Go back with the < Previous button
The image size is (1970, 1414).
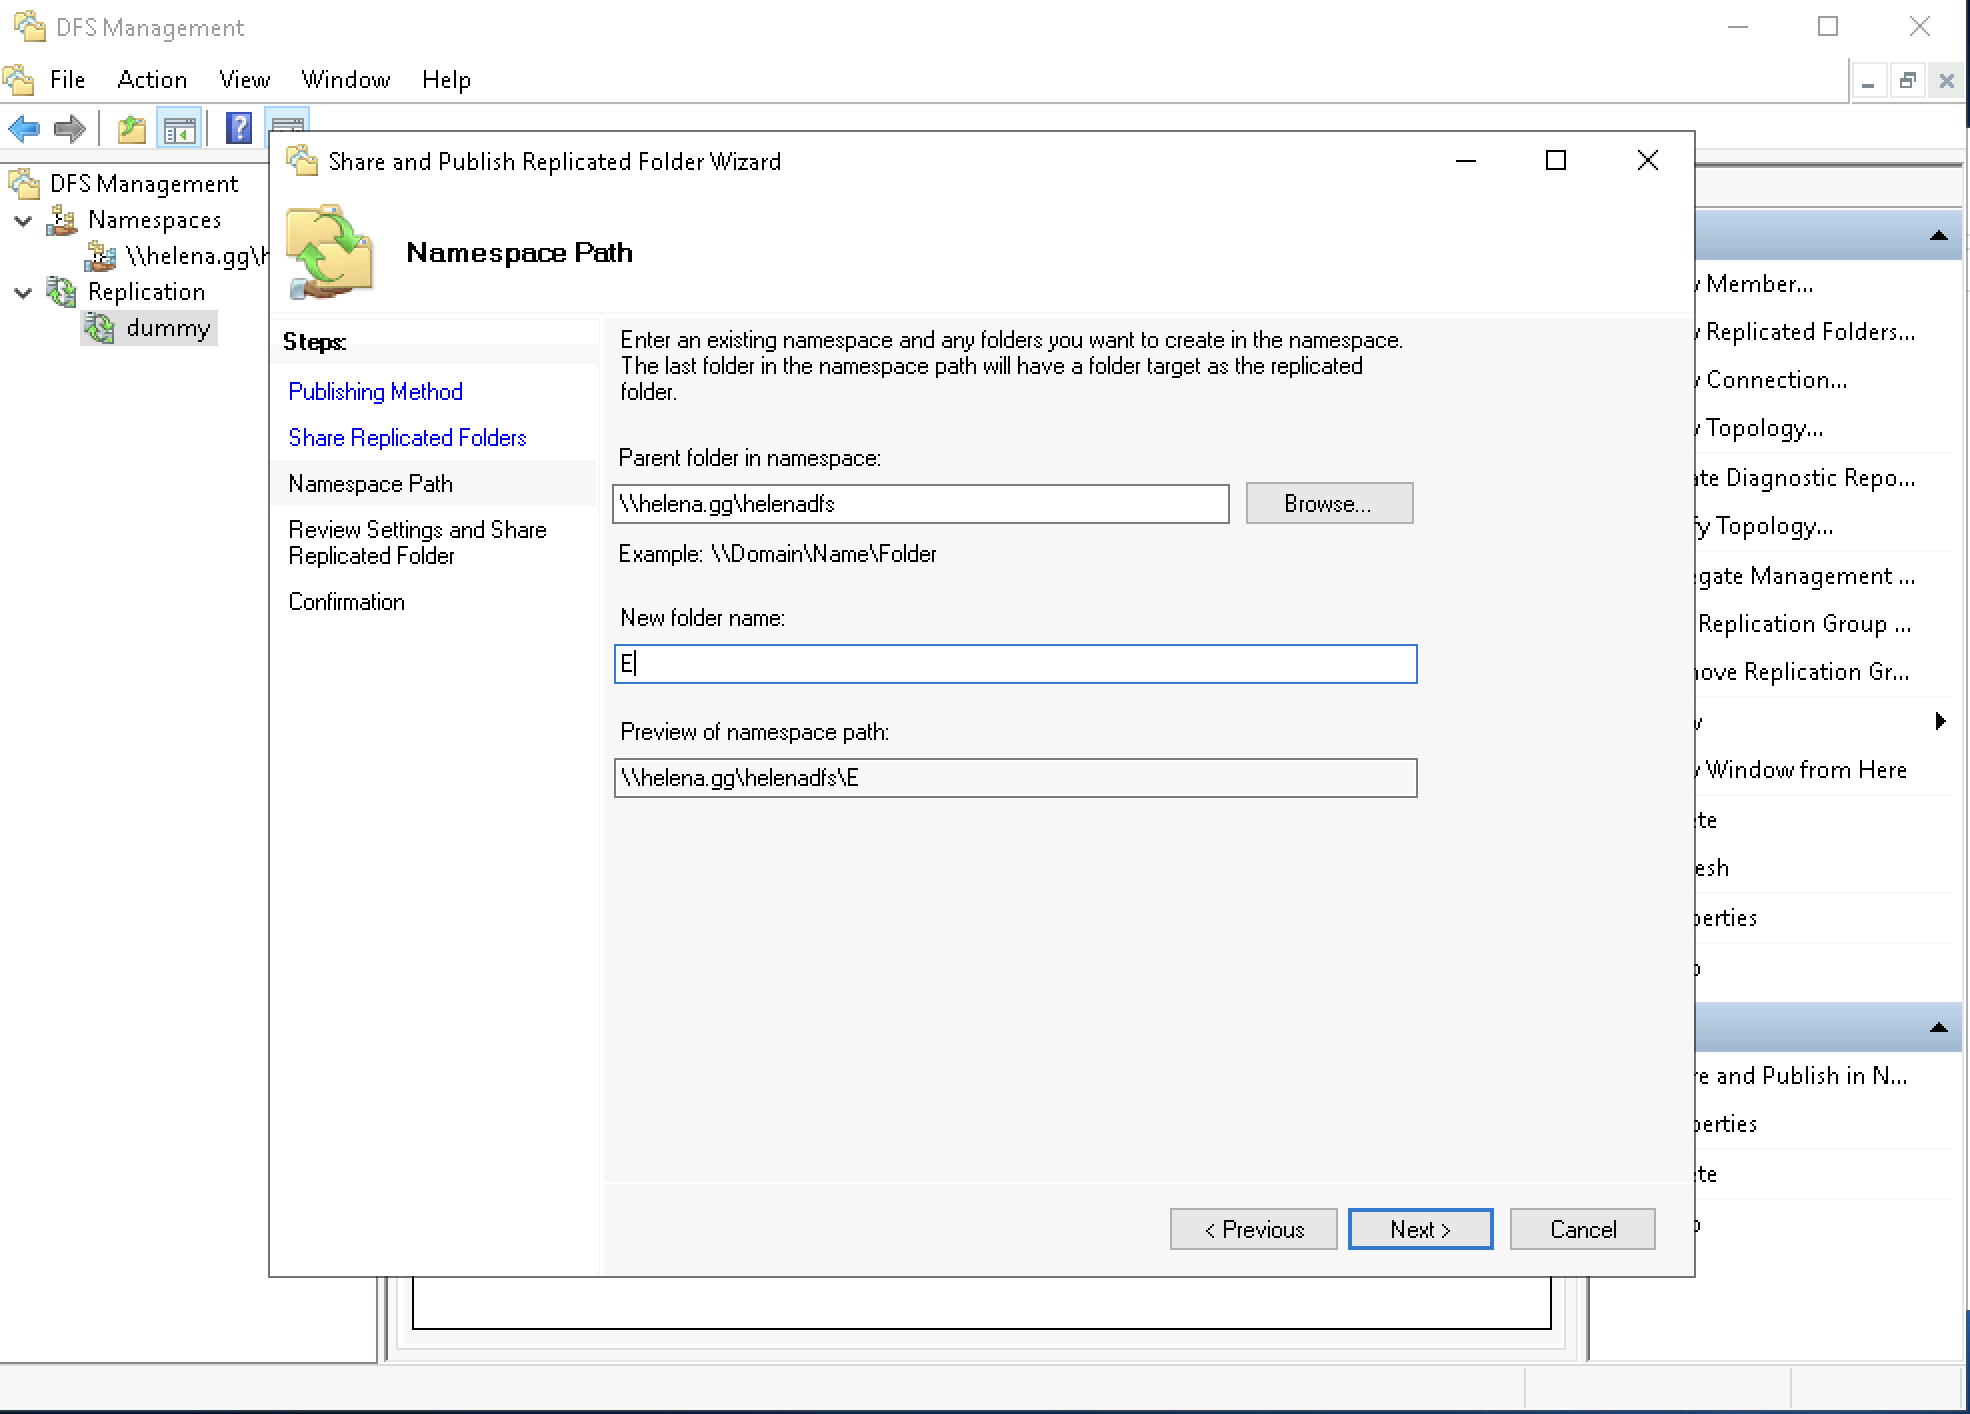click(x=1253, y=1229)
